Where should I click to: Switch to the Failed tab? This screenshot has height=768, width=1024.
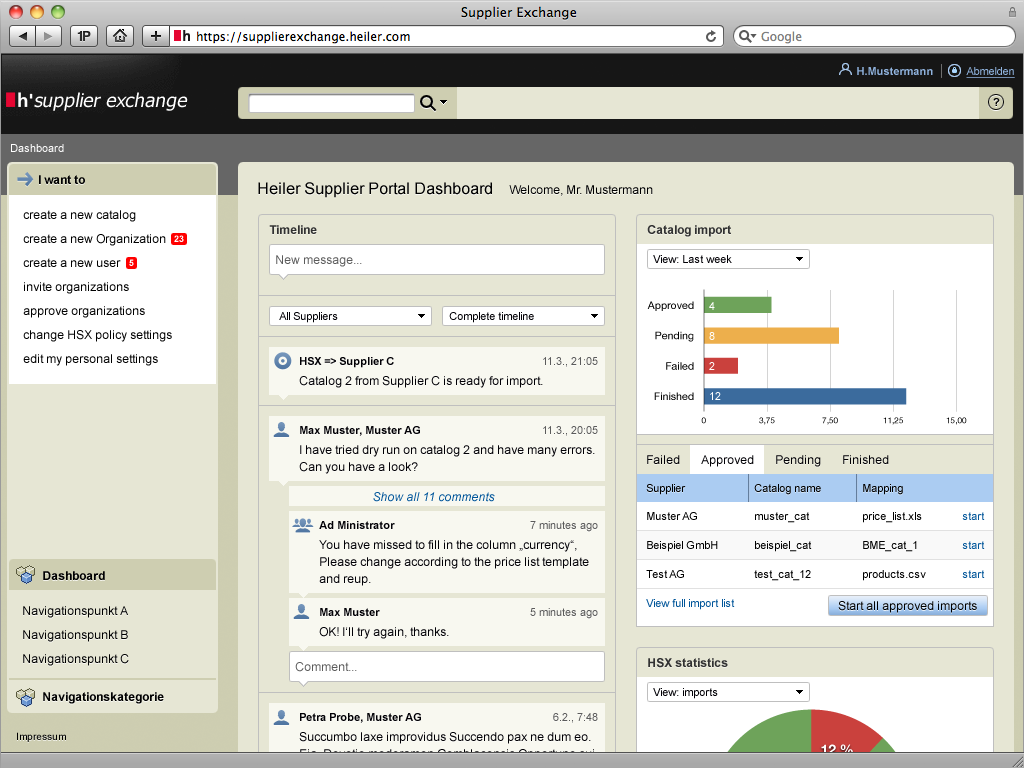pos(663,460)
